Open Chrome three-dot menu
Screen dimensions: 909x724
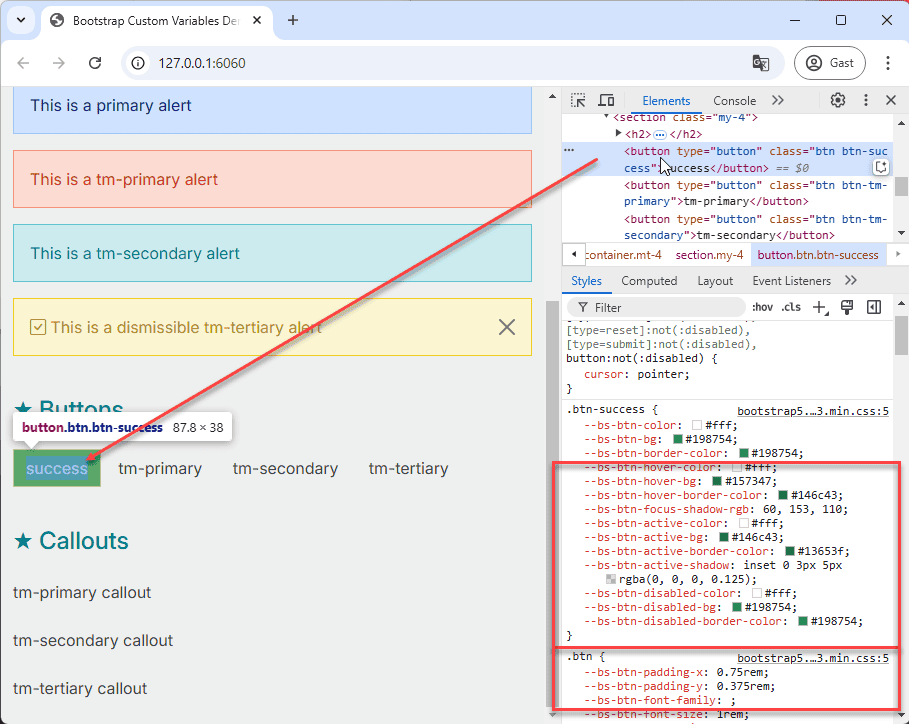888,63
